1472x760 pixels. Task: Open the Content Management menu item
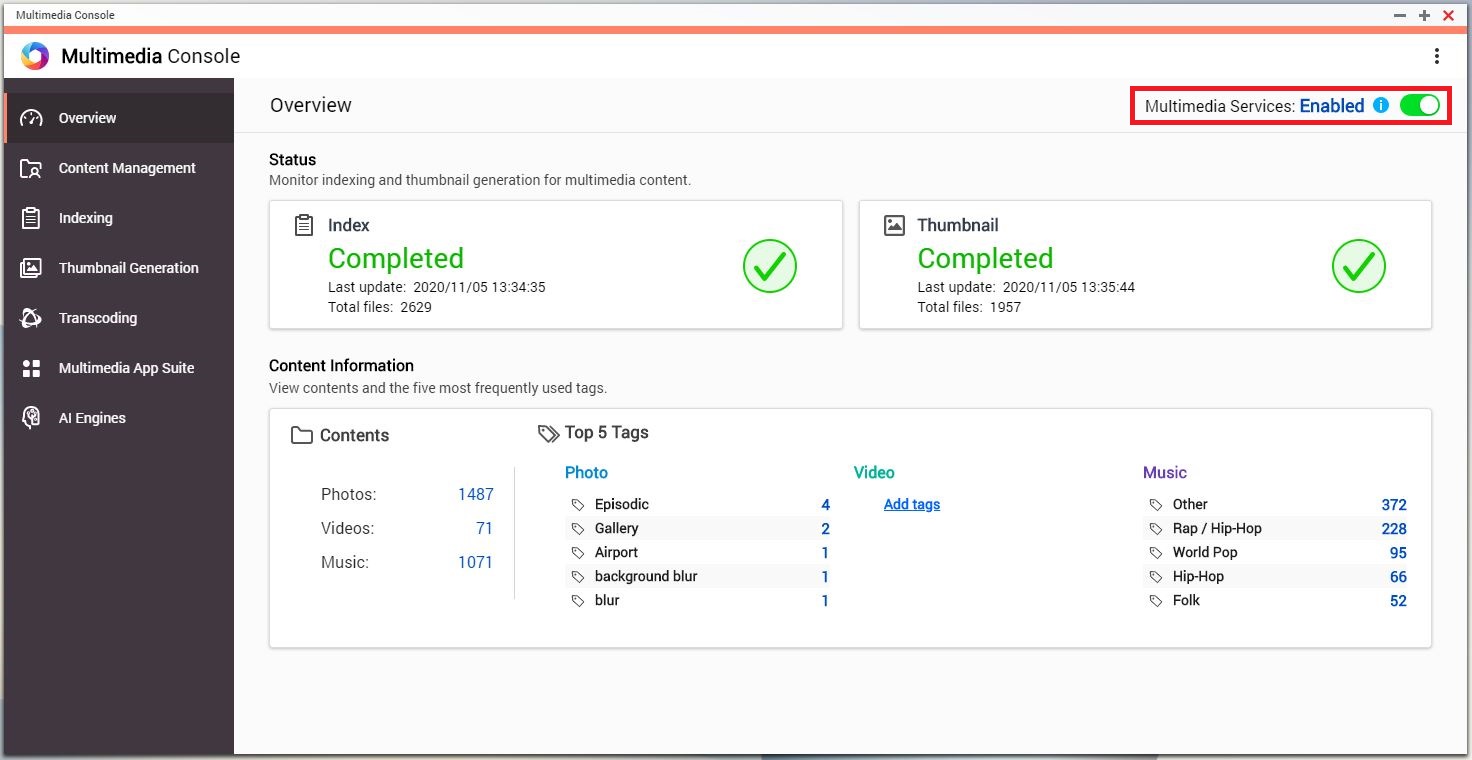click(x=127, y=168)
